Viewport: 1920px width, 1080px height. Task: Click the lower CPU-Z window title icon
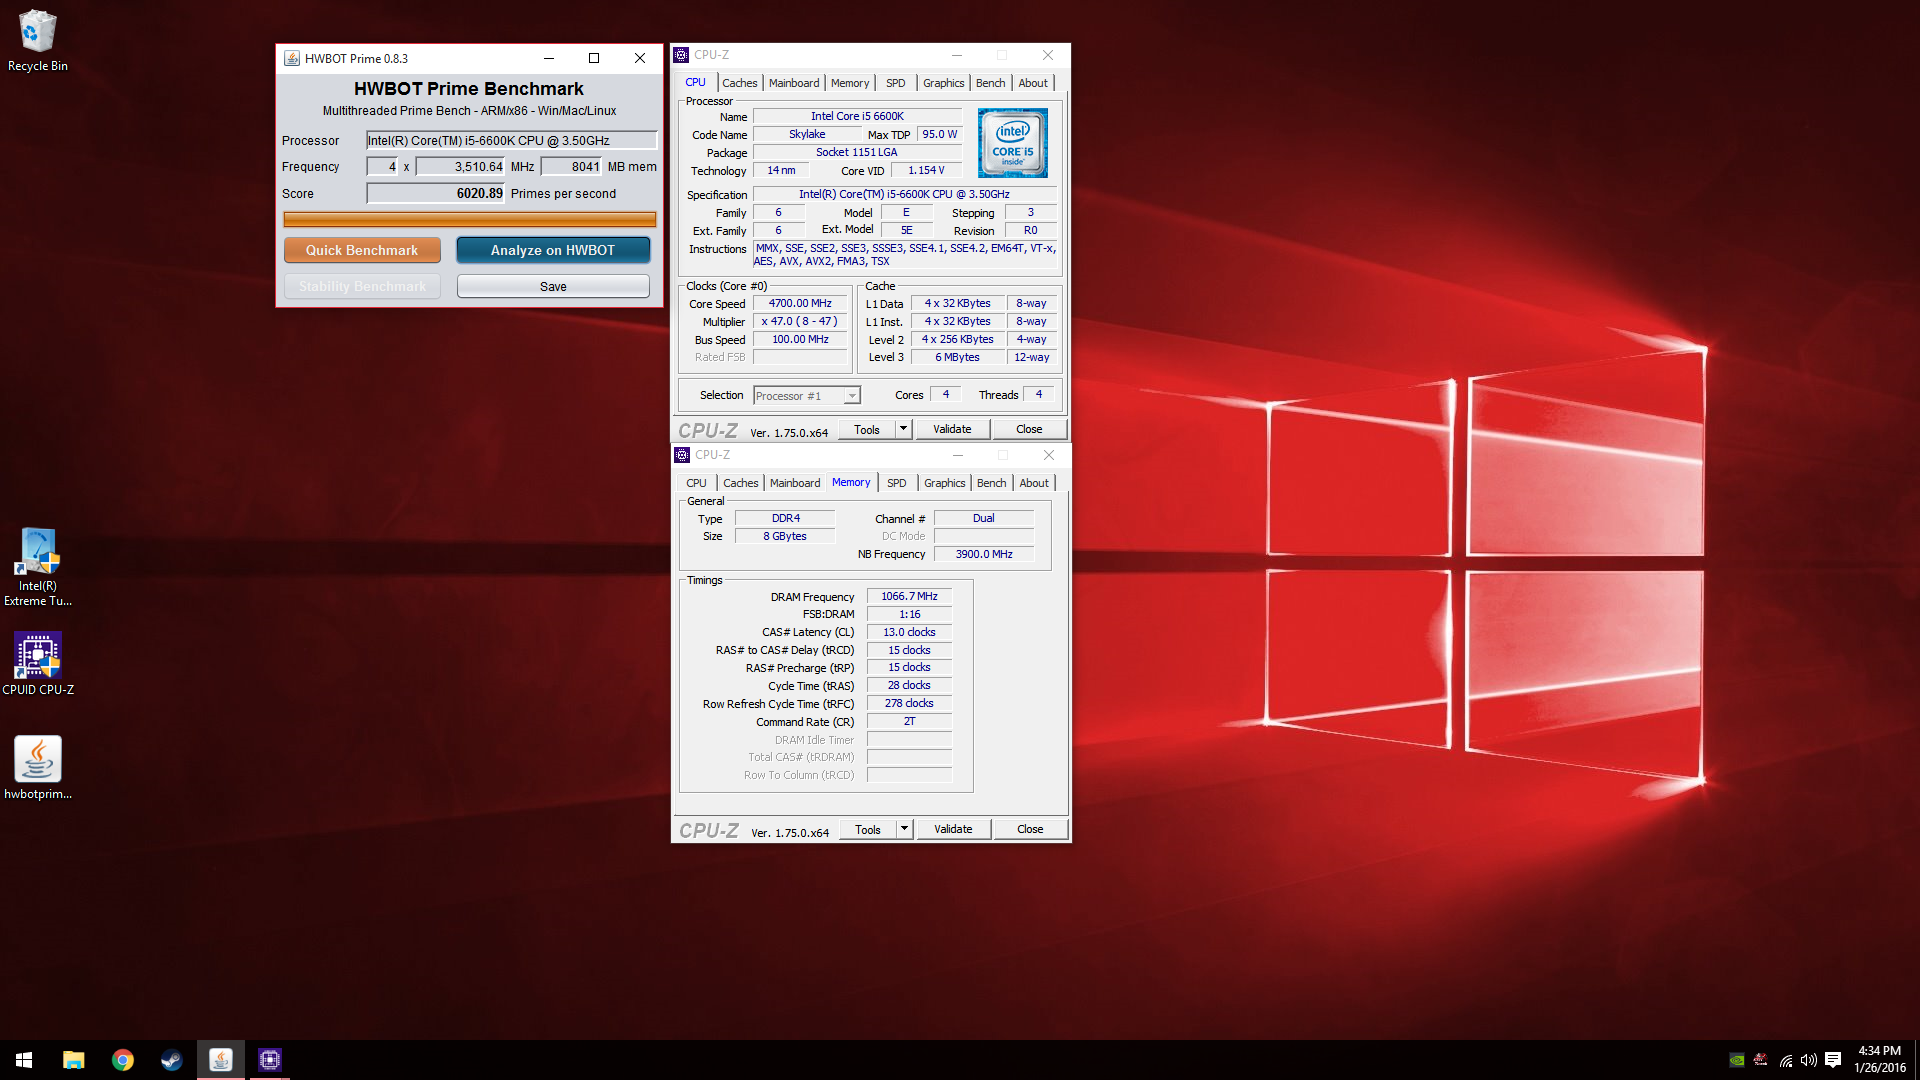[x=682, y=455]
